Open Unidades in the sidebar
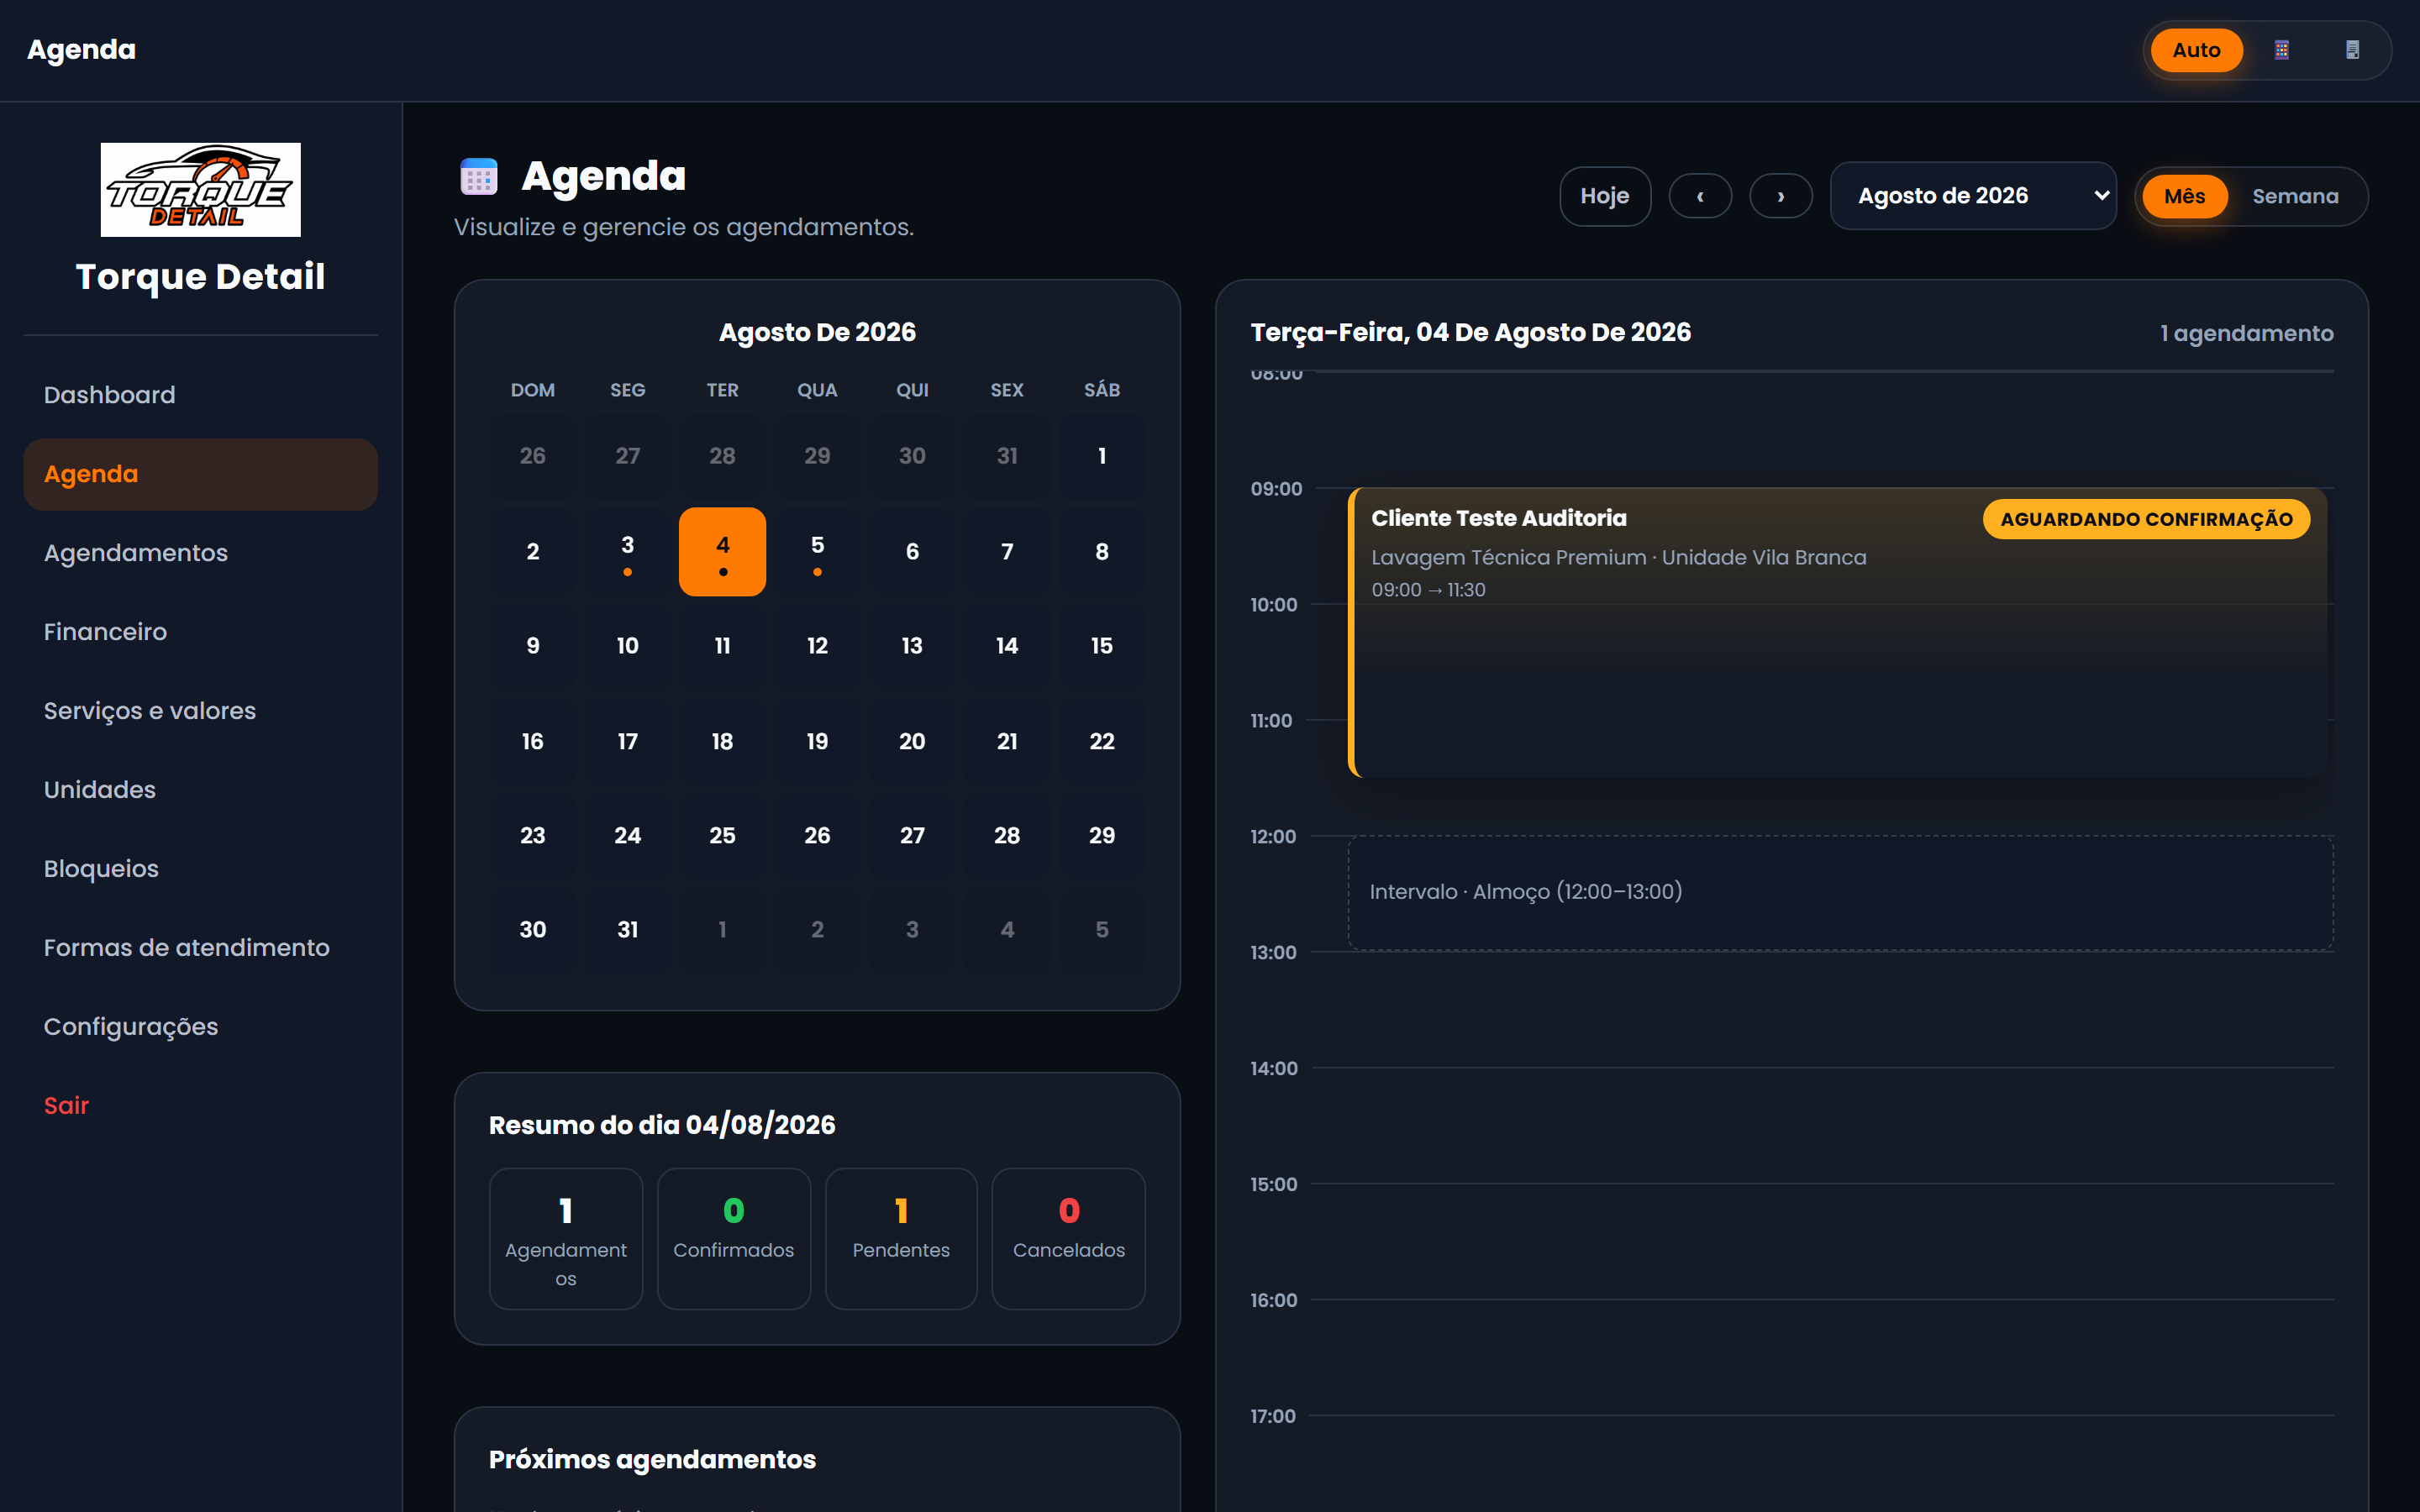This screenshot has height=1512, width=2420. click(200, 790)
